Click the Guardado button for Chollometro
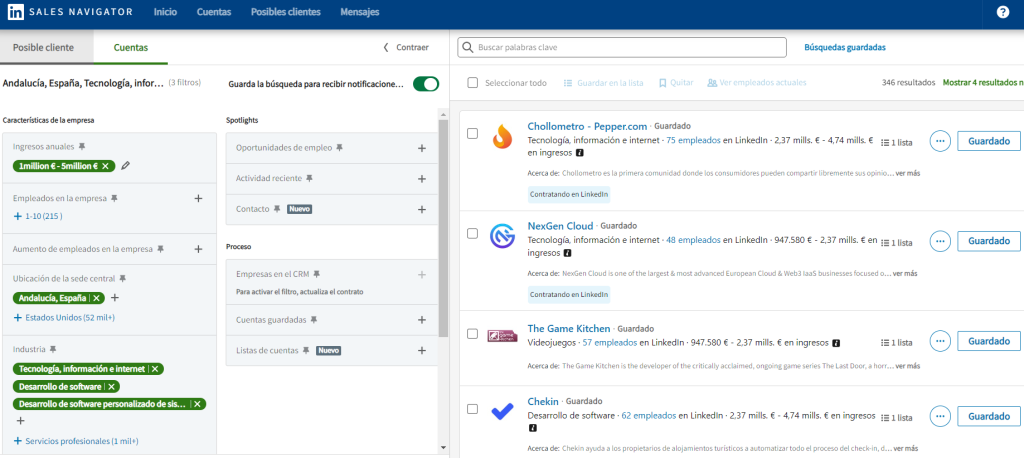Screen dimensions: 1024x458 point(989,140)
